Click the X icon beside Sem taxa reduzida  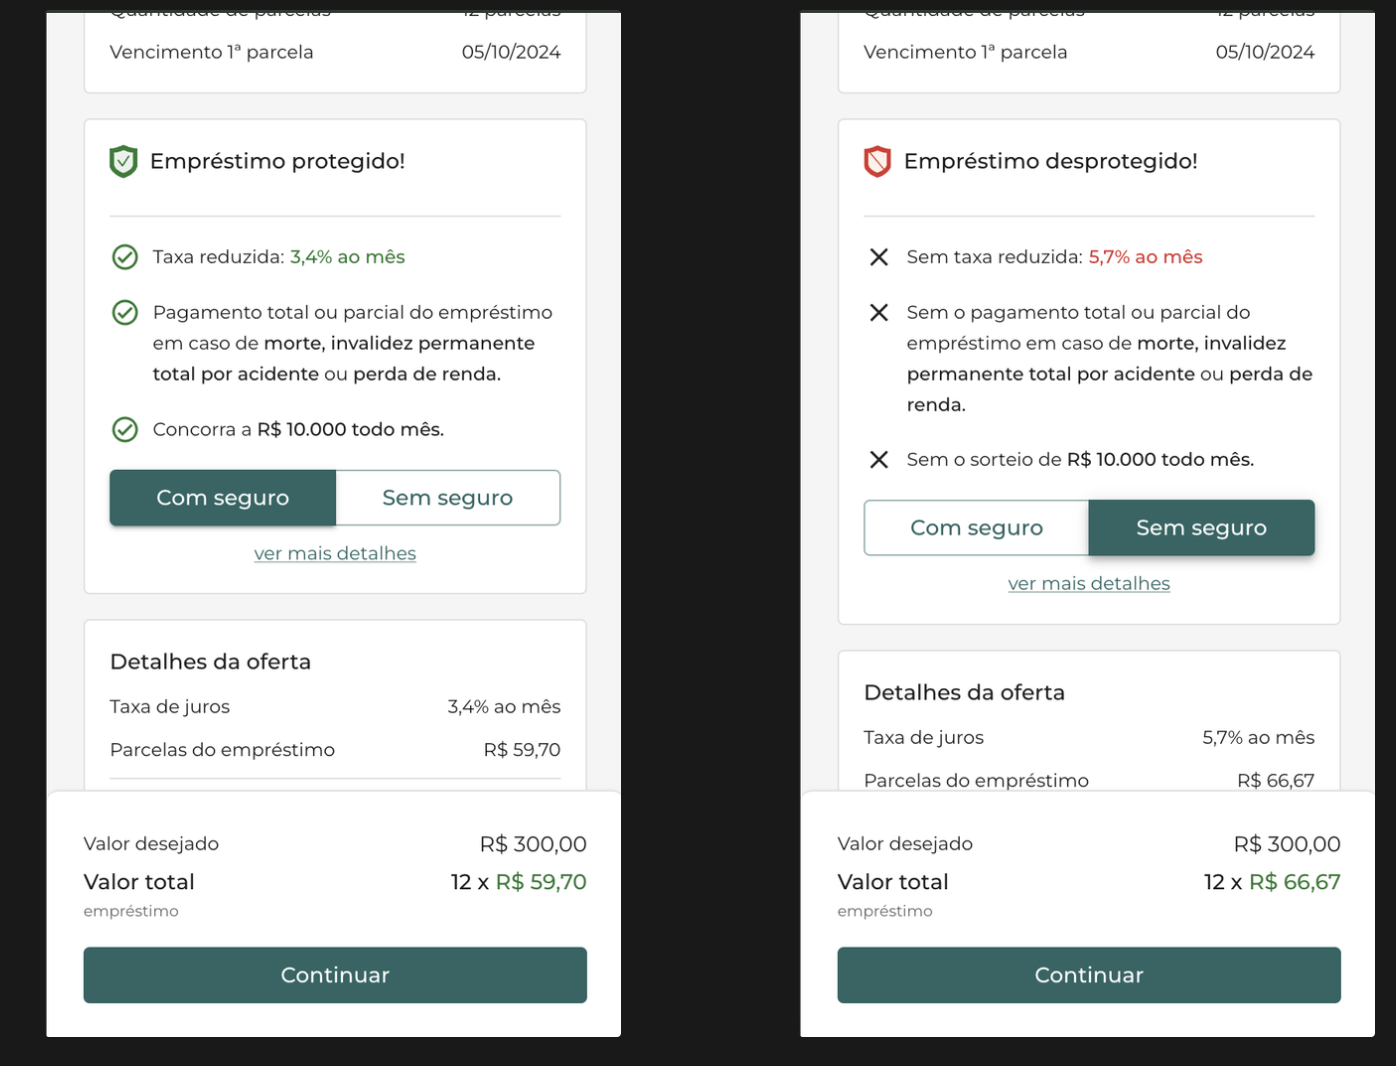[879, 257]
